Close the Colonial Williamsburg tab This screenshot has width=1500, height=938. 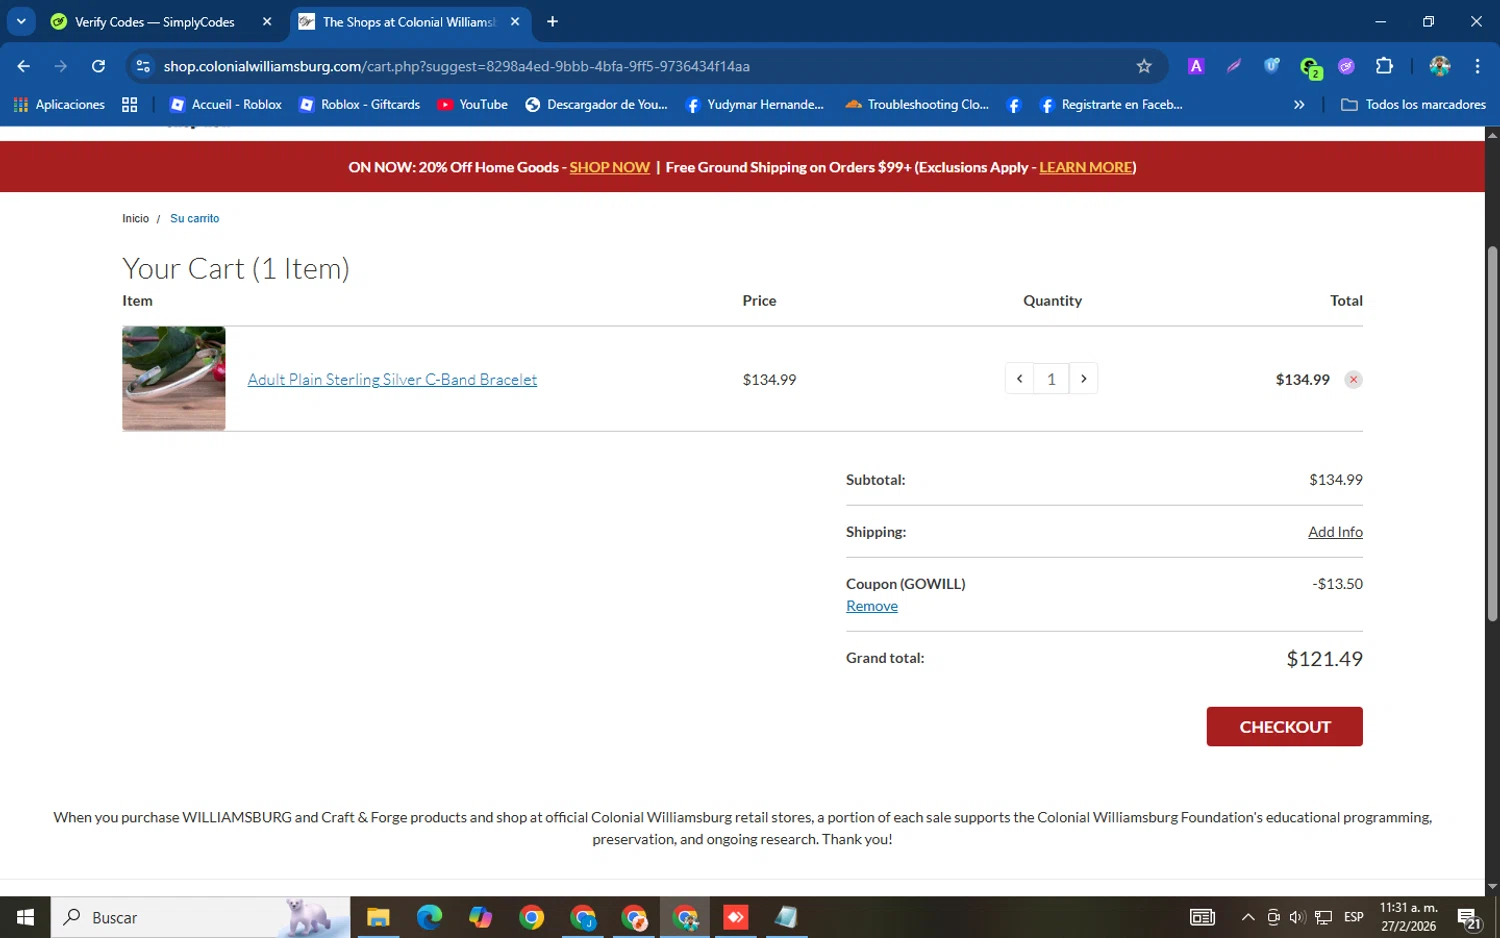pyautogui.click(x=515, y=21)
